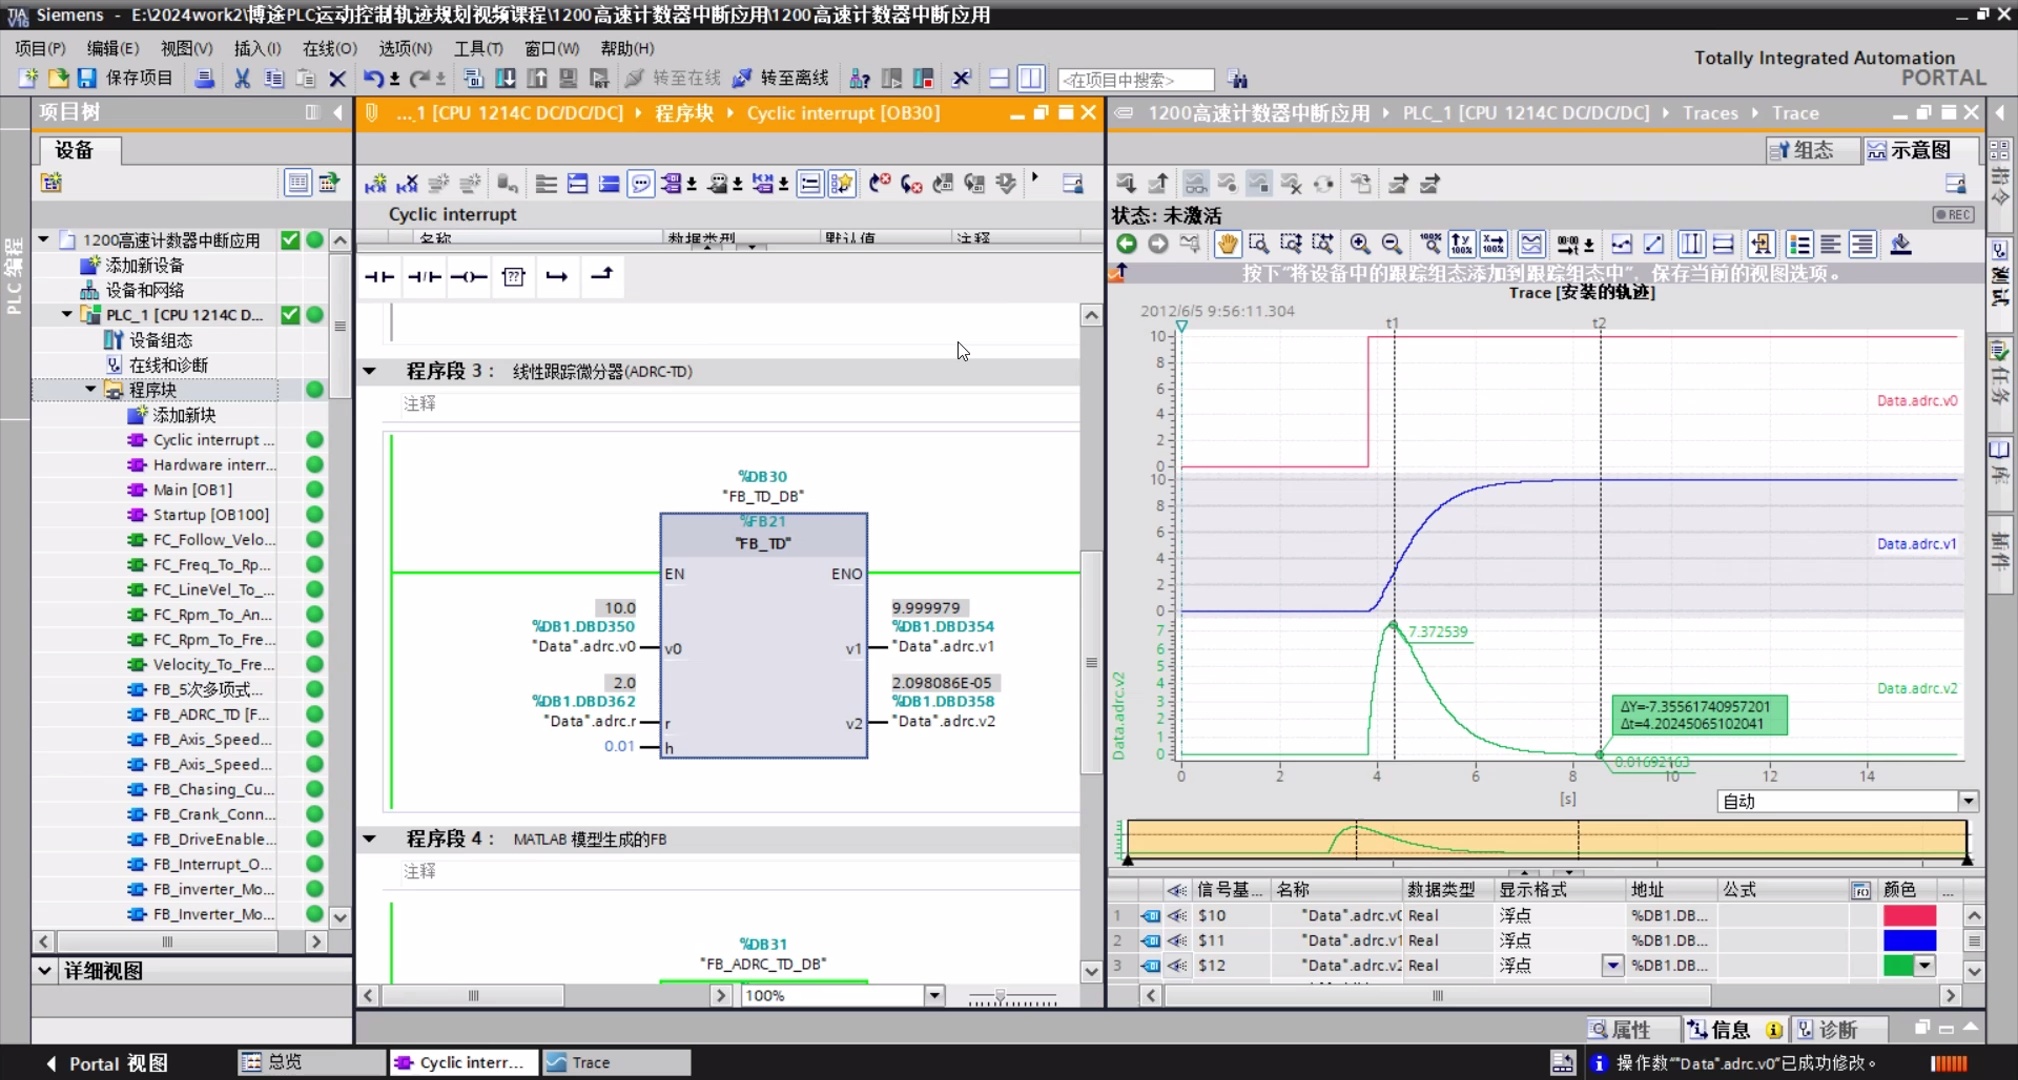This screenshot has width=2018, height=1080.
Task: Click the zoom selection magnifier icon
Action: pyautogui.click(x=1258, y=244)
